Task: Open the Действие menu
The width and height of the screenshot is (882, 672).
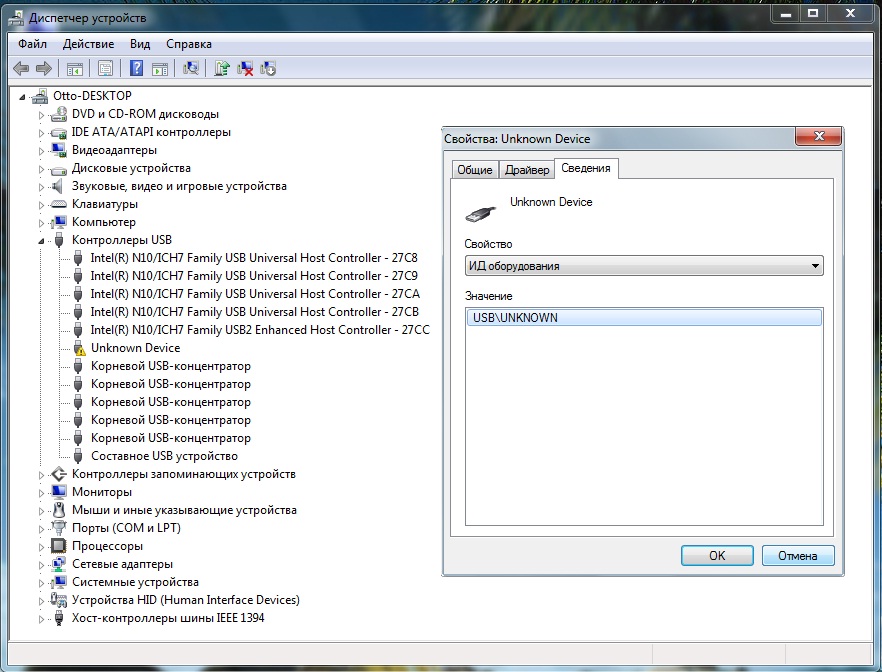Action: click(x=88, y=44)
